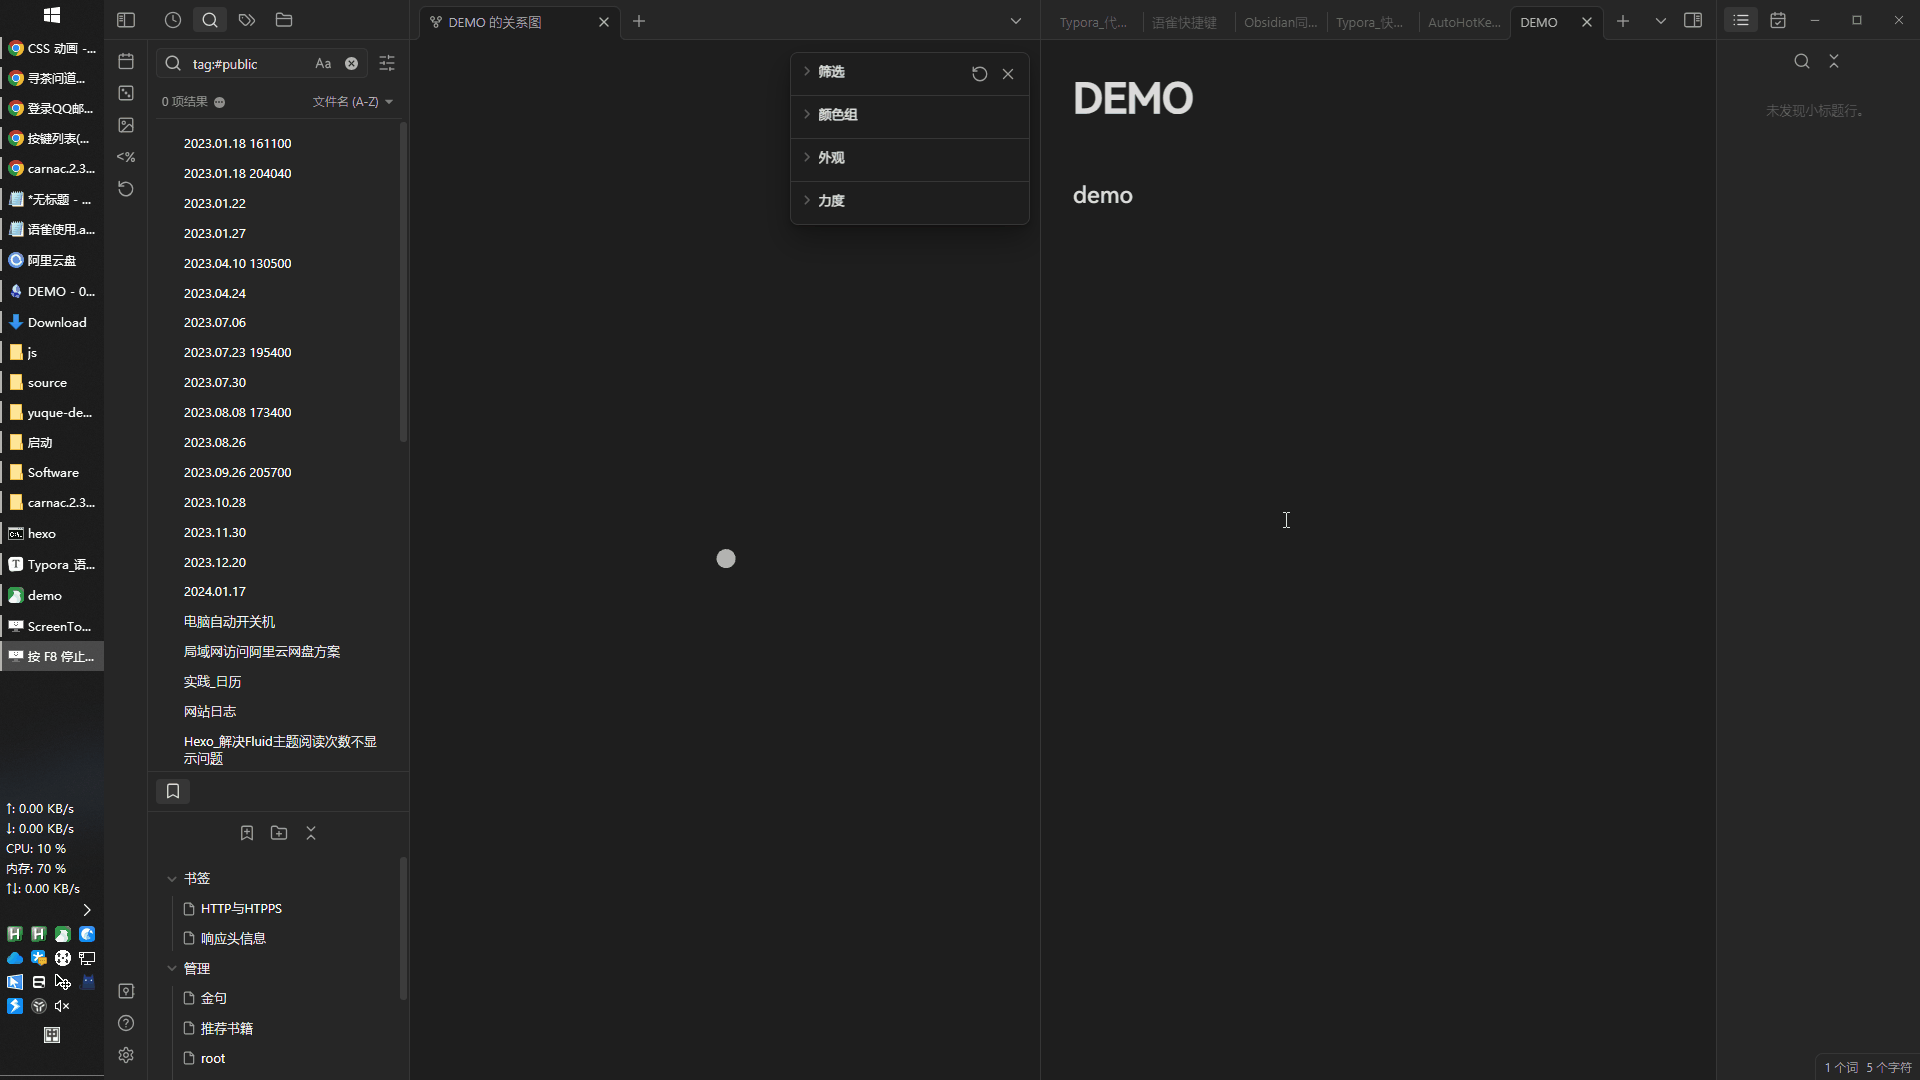Open the daily note calendar icon in ribbon

point(126,61)
